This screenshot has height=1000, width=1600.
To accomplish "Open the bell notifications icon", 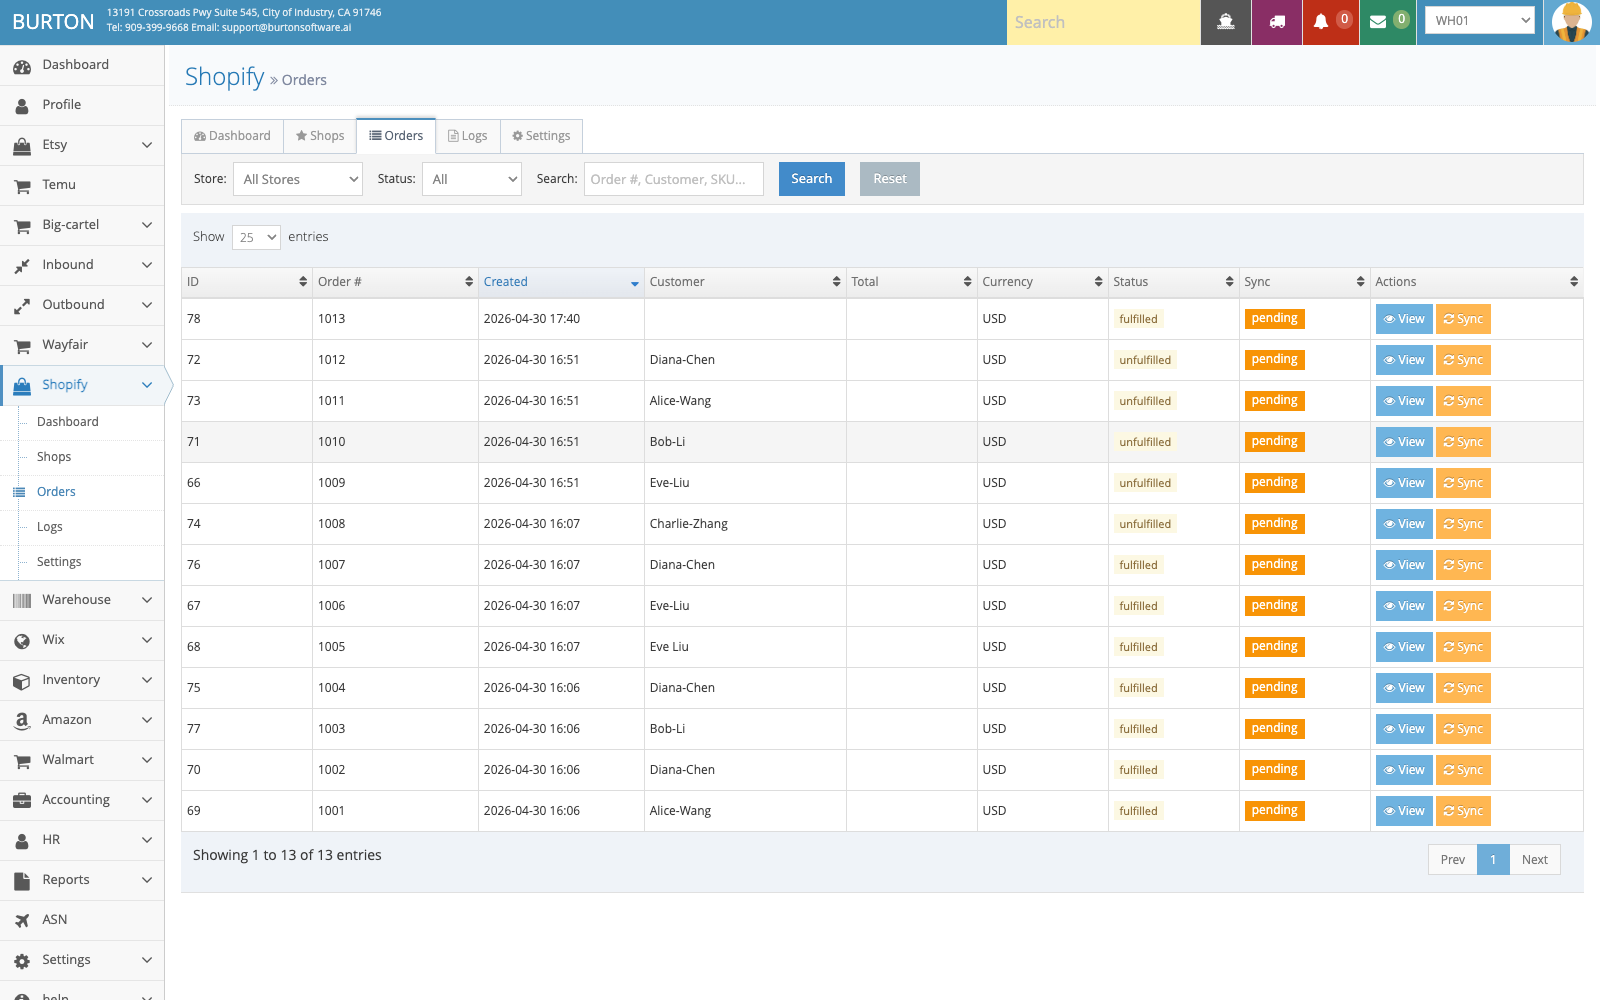I will (1321, 22).
